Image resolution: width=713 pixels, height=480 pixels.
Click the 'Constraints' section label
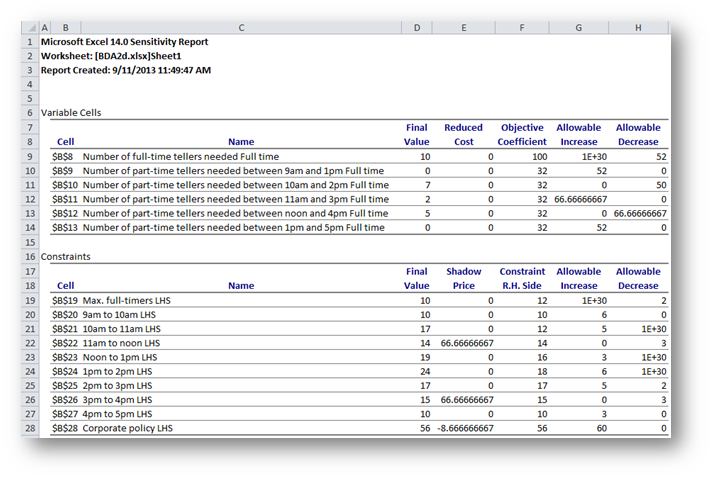pos(65,256)
